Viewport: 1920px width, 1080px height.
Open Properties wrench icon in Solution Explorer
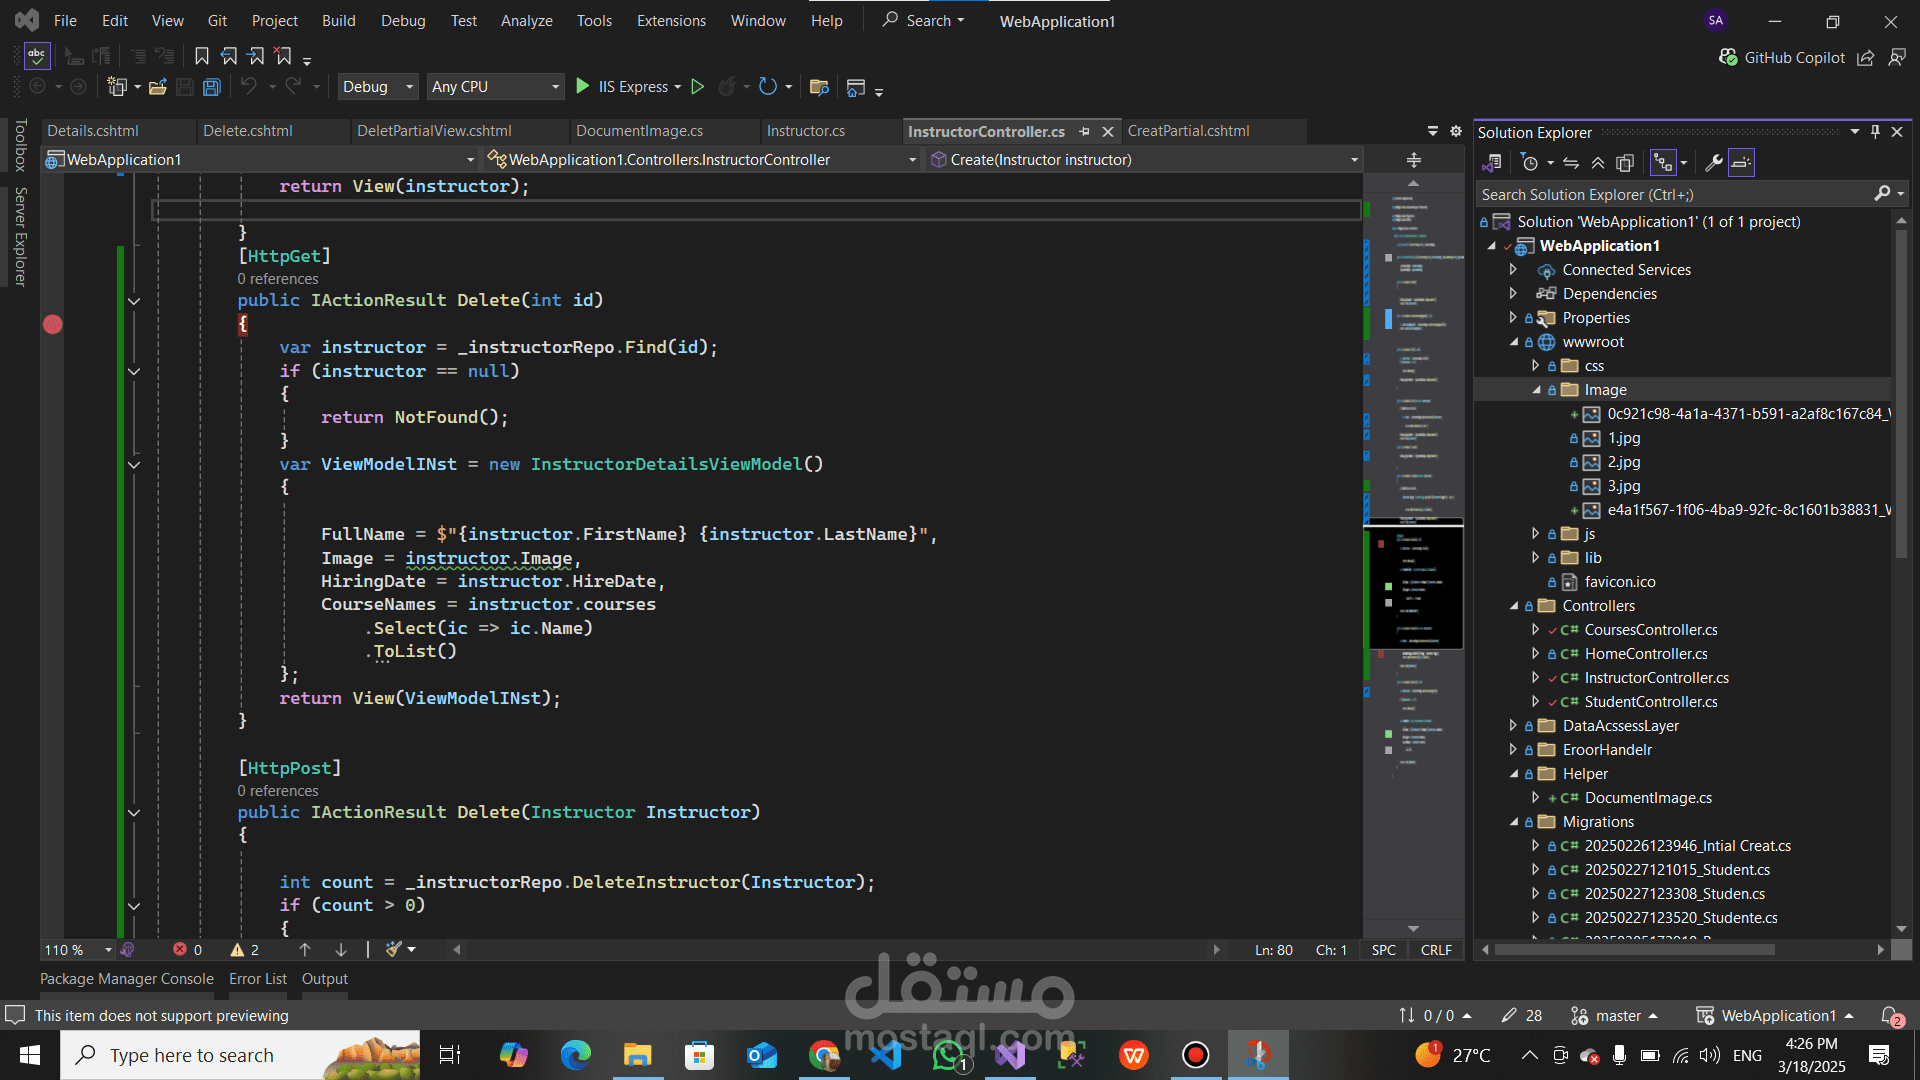tap(1713, 163)
